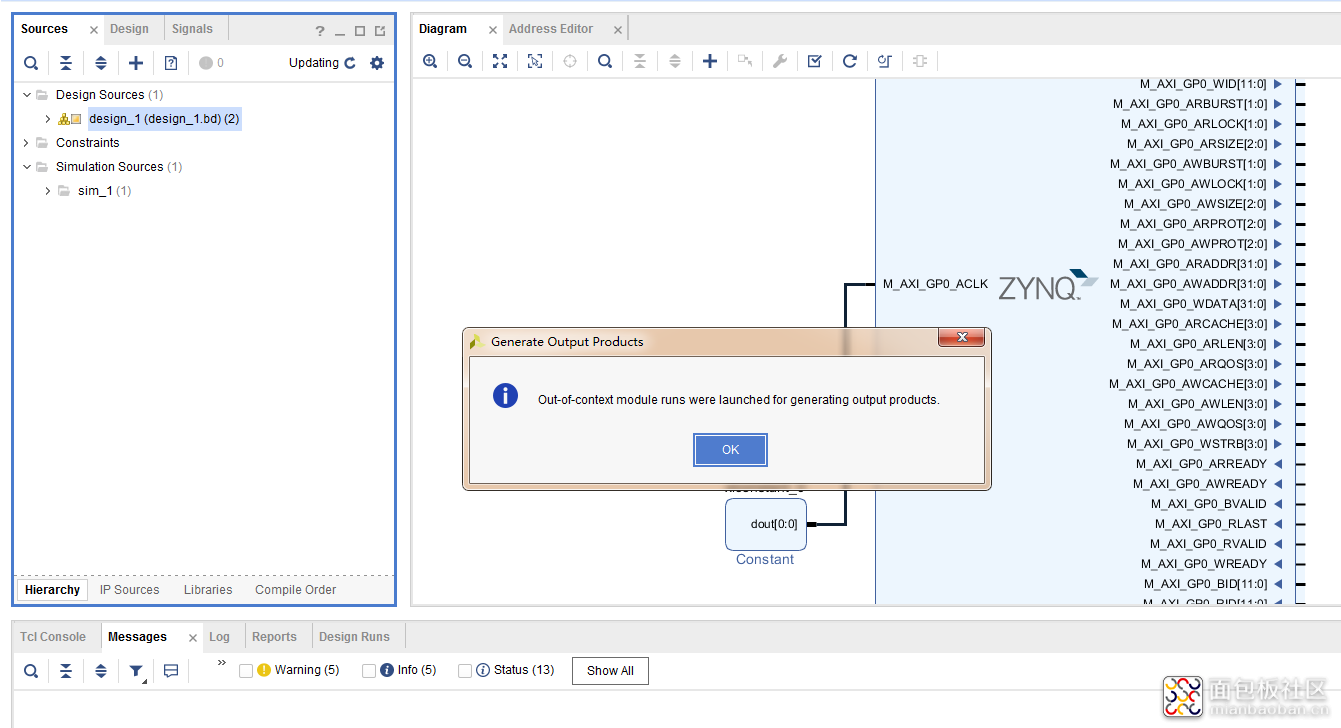This screenshot has height=728, width=1341.
Task: Open the Tcl Console tab
Action: coord(53,637)
